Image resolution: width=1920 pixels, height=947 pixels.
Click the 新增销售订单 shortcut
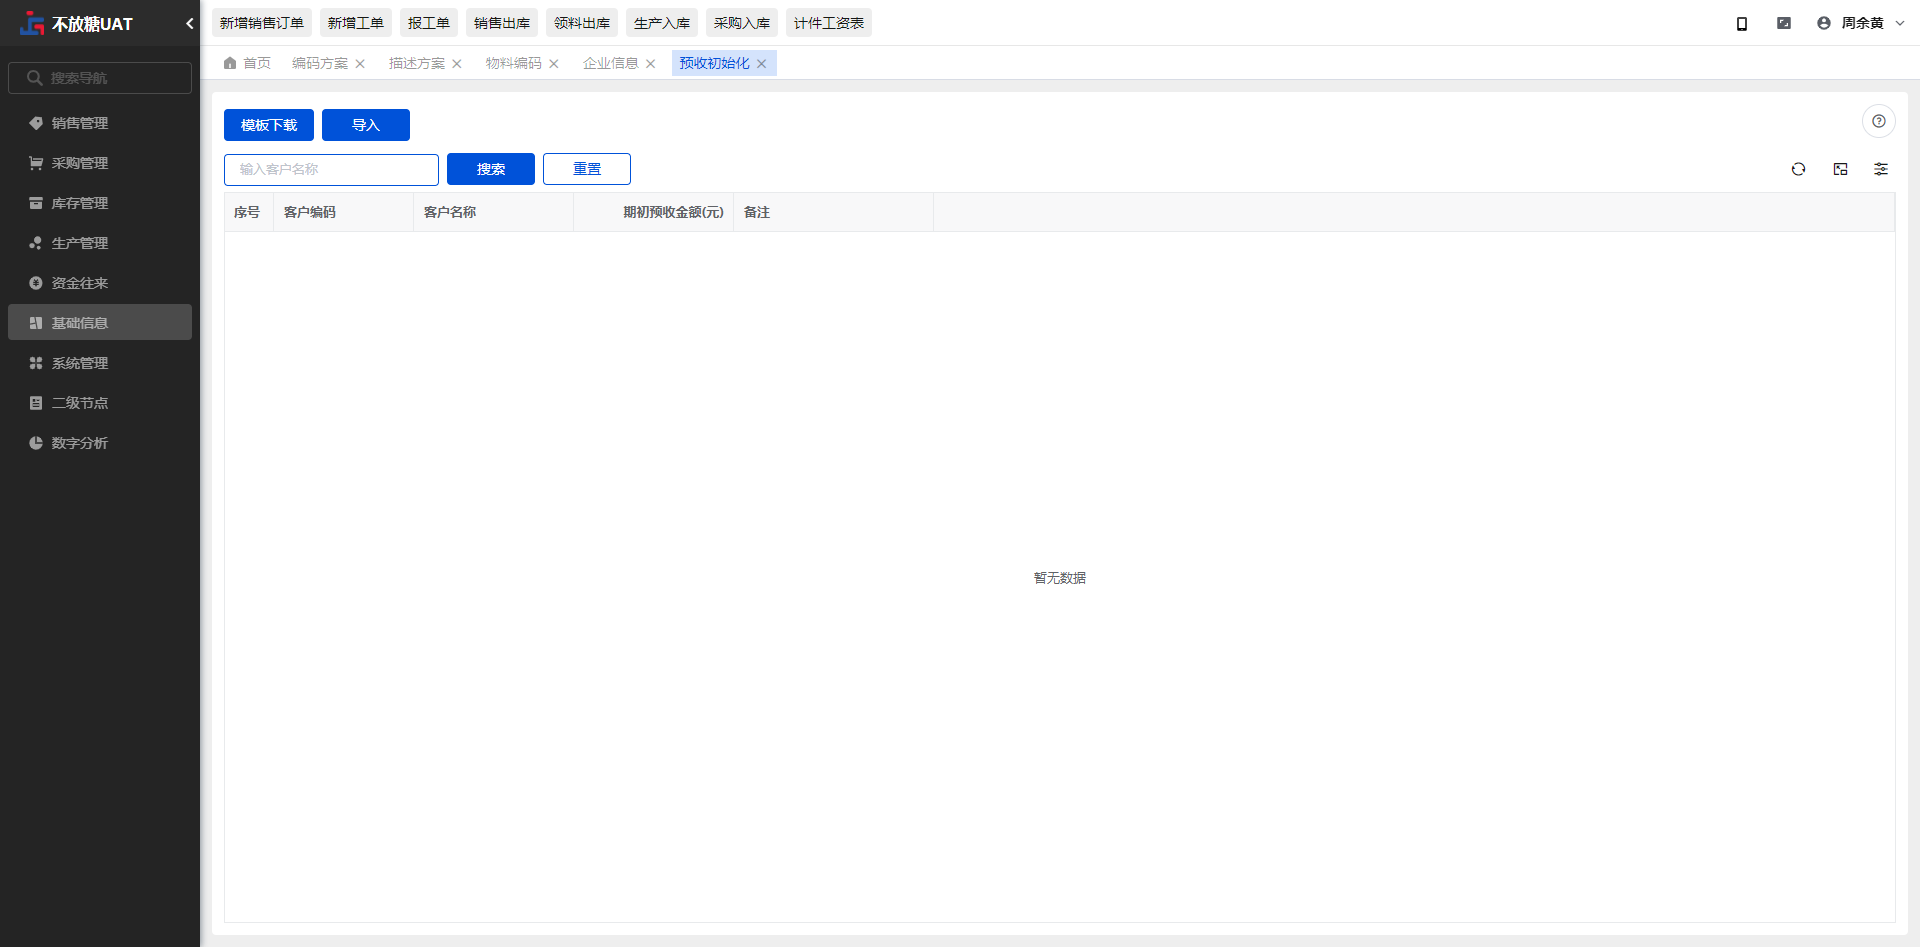(x=262, y=23)
